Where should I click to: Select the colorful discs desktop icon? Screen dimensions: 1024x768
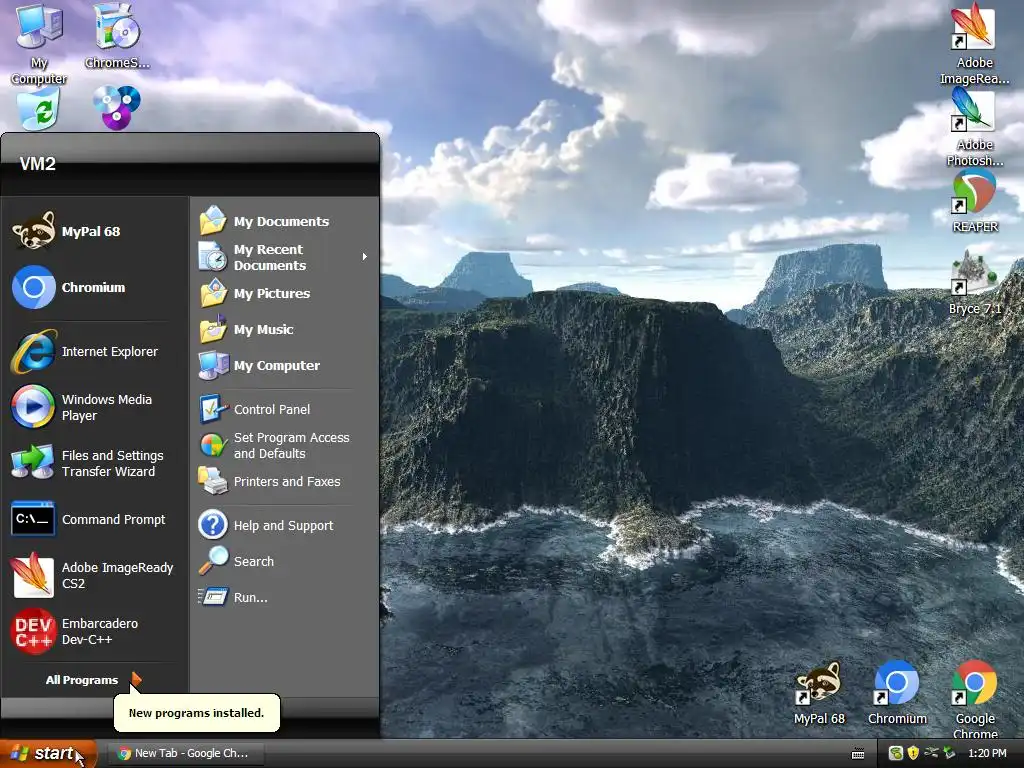pyautogui.click(x=116, y=107)
